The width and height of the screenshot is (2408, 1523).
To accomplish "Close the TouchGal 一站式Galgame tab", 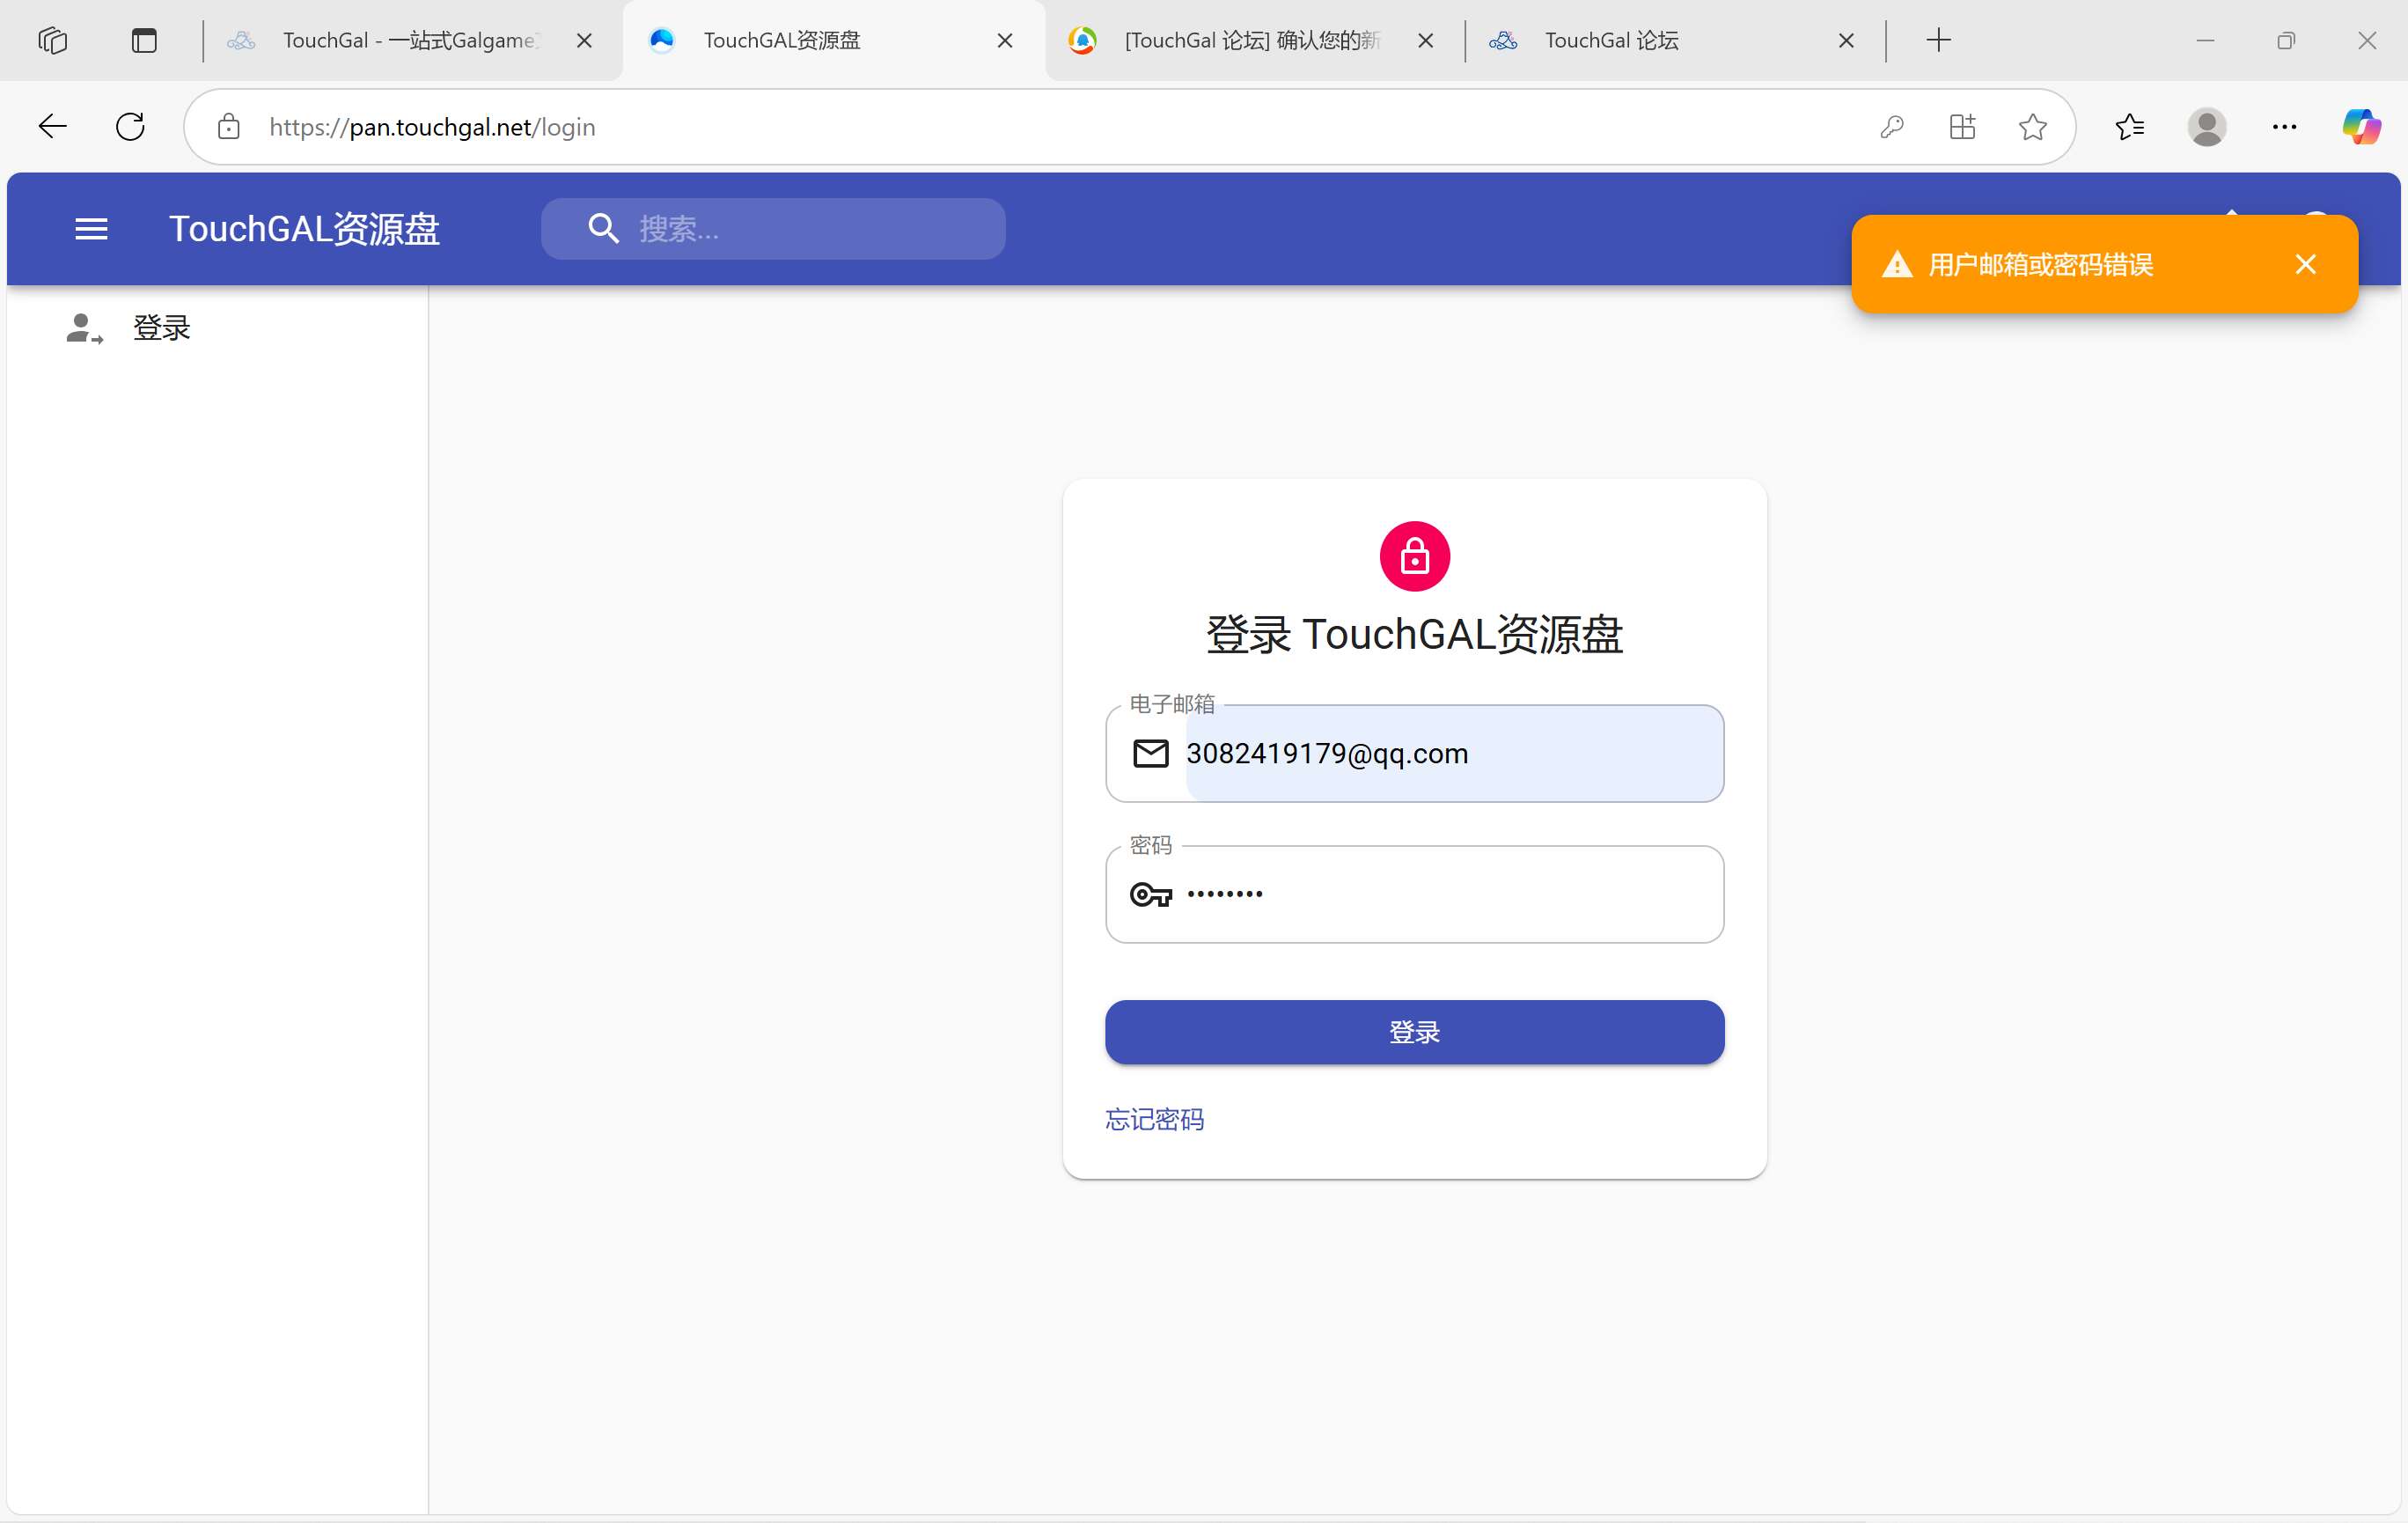I will click(x=584, y=40).
